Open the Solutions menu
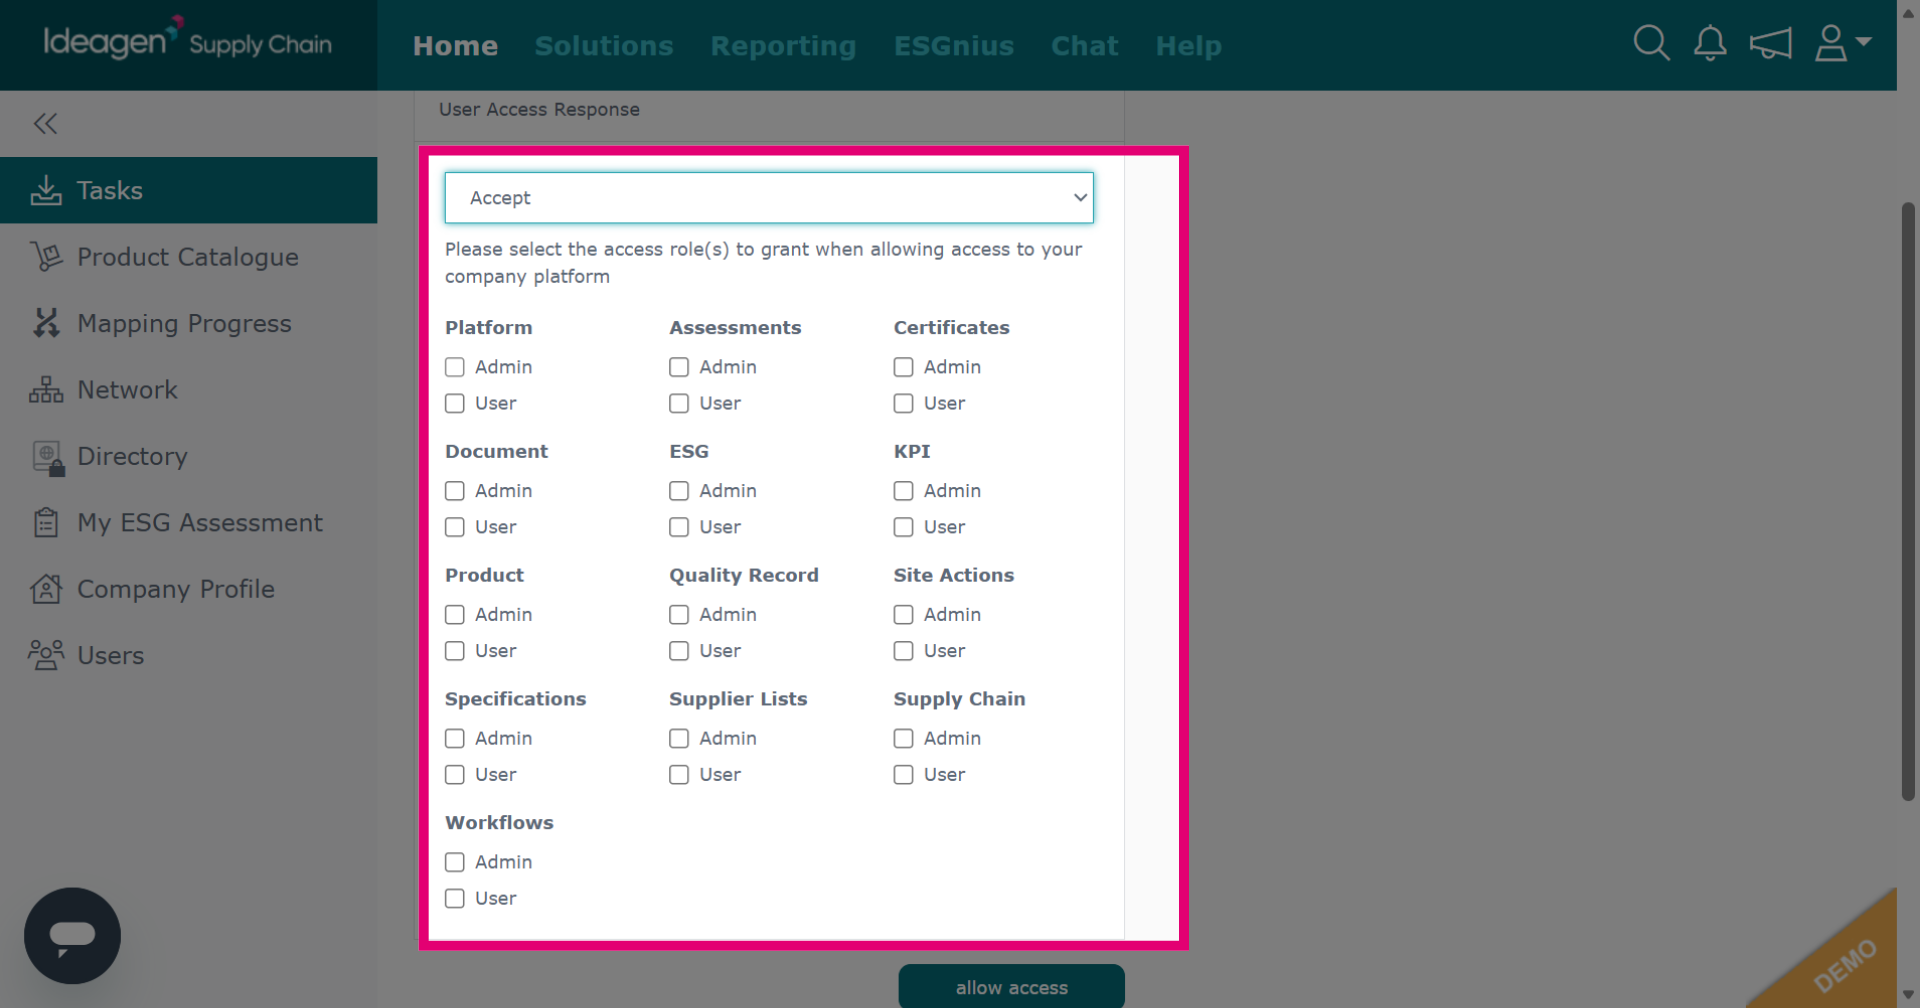Screen dimensions: 1920x1008 pyautogui.click(x=604, y=46)
